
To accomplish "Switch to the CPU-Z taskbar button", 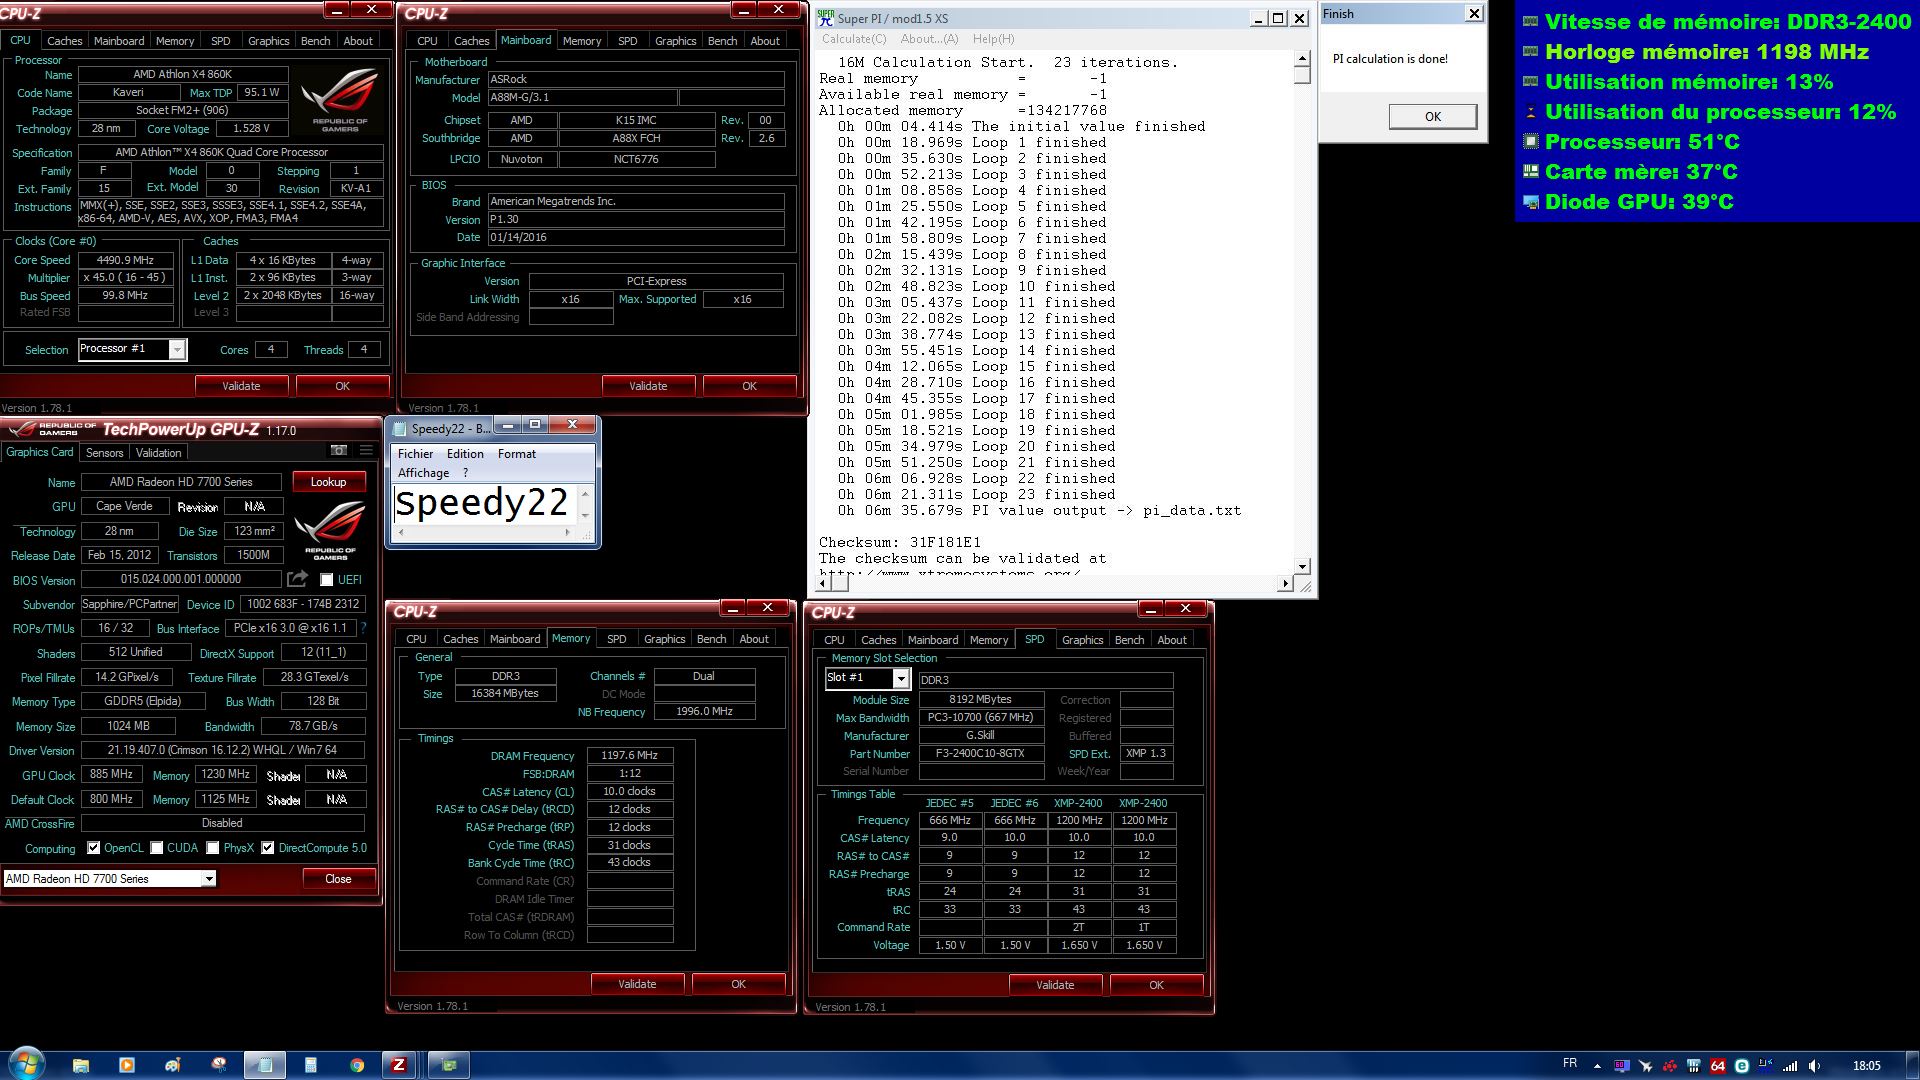I will point(399,1065).
